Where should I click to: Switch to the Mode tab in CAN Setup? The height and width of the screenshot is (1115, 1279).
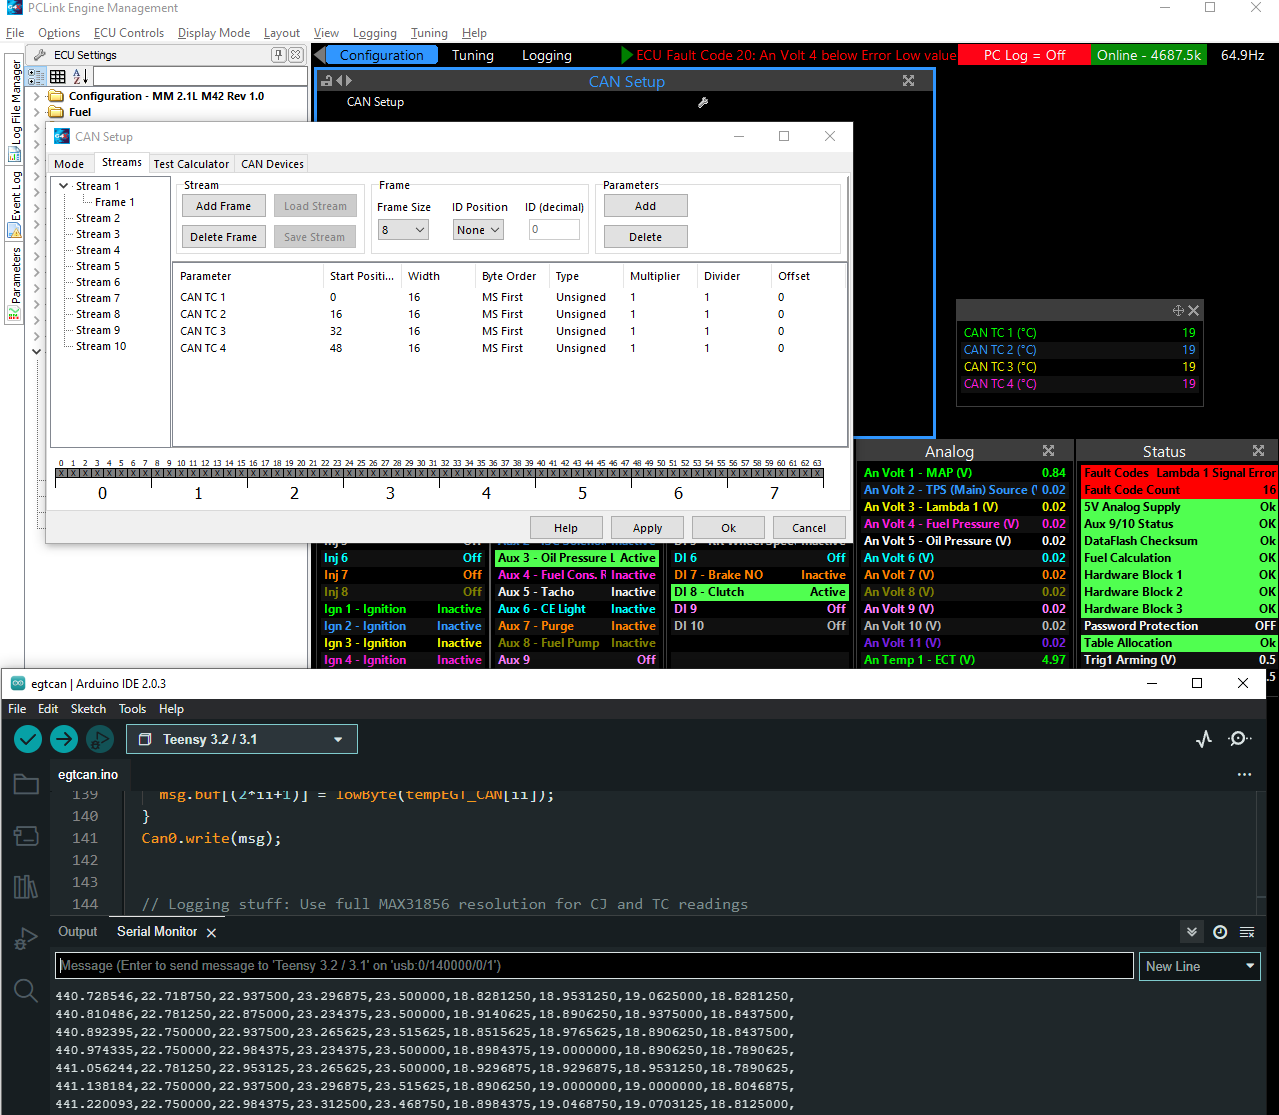pos(69,164)
